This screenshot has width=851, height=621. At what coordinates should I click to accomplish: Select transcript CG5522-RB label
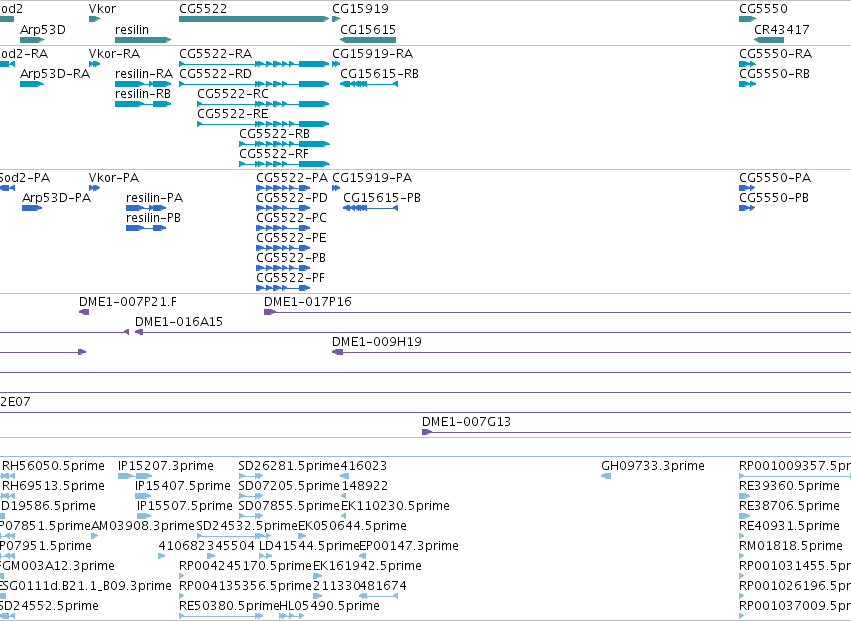click(x=275, y=134)
